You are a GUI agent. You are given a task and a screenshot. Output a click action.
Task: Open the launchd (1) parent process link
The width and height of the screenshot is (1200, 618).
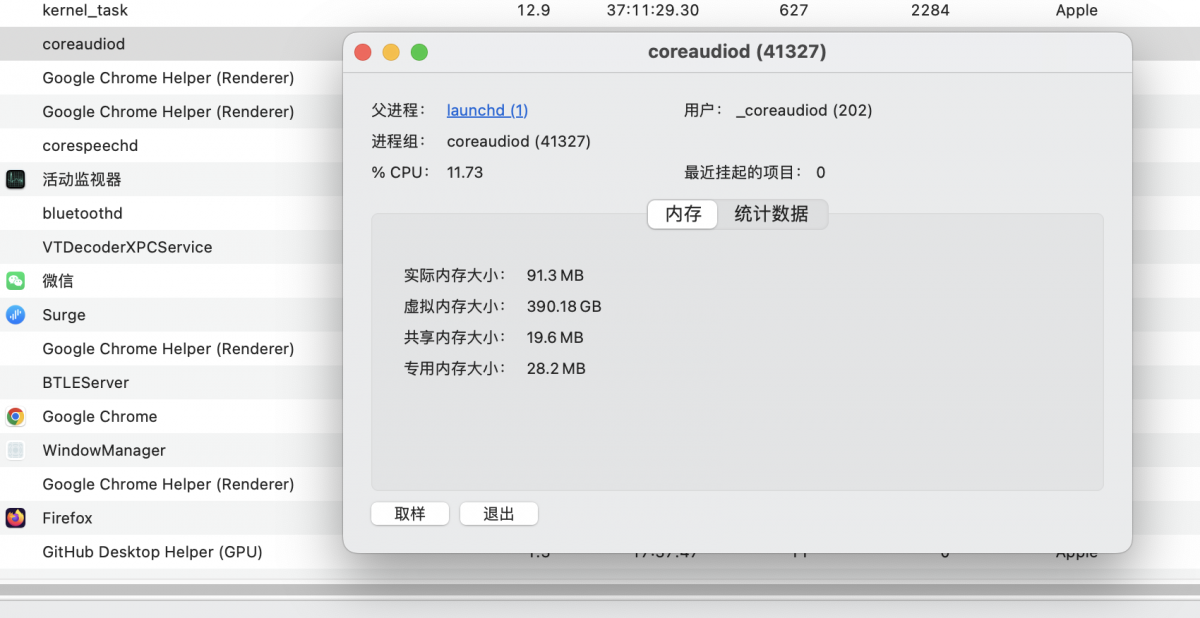tap(487, 111)
